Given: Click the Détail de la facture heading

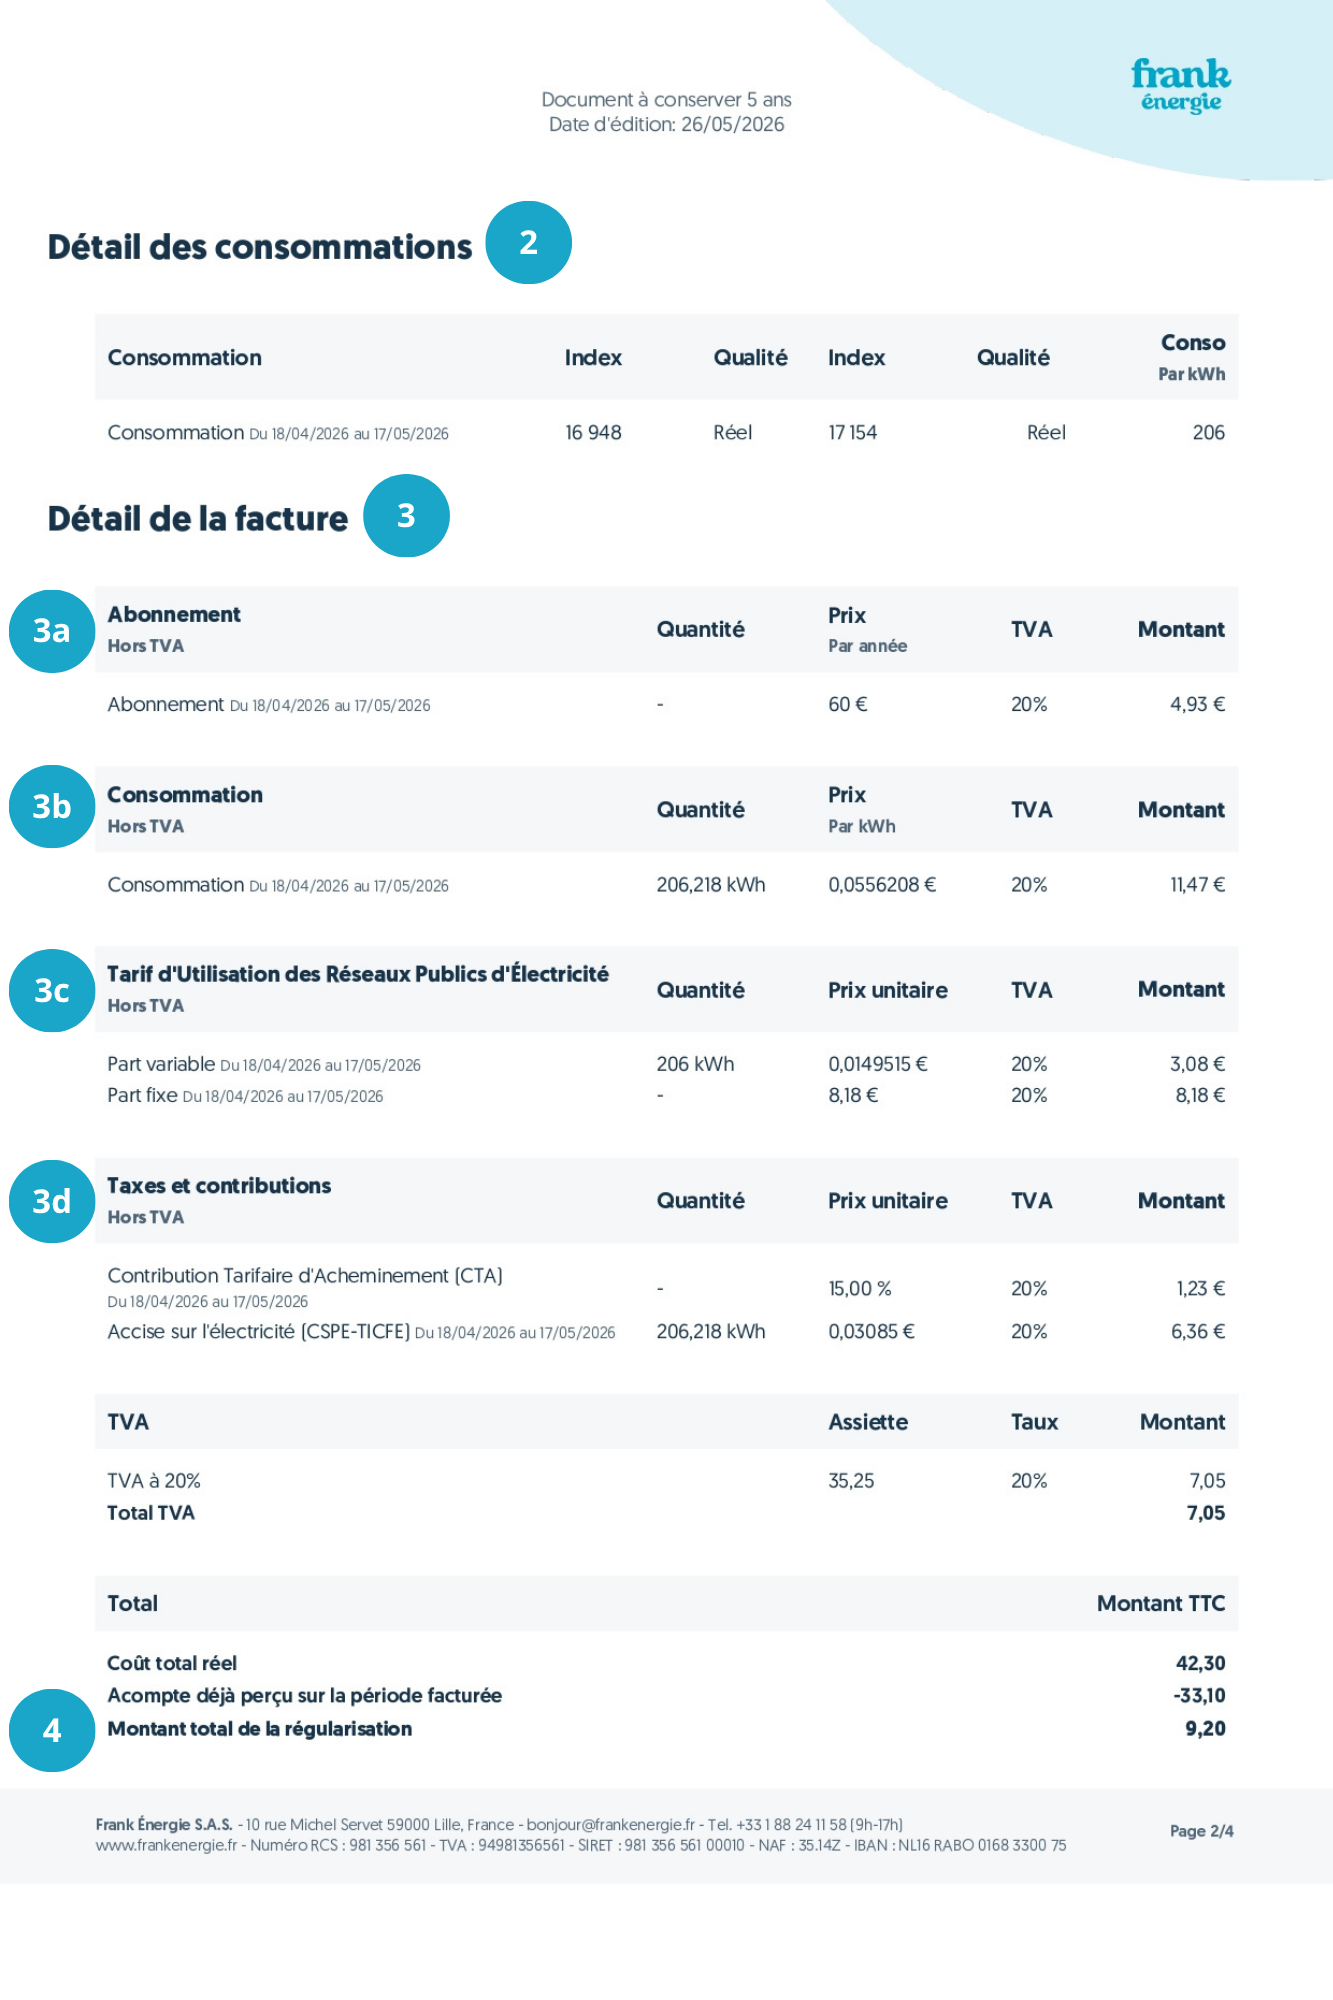Looking at the screenshot, I should coord(198,518).
